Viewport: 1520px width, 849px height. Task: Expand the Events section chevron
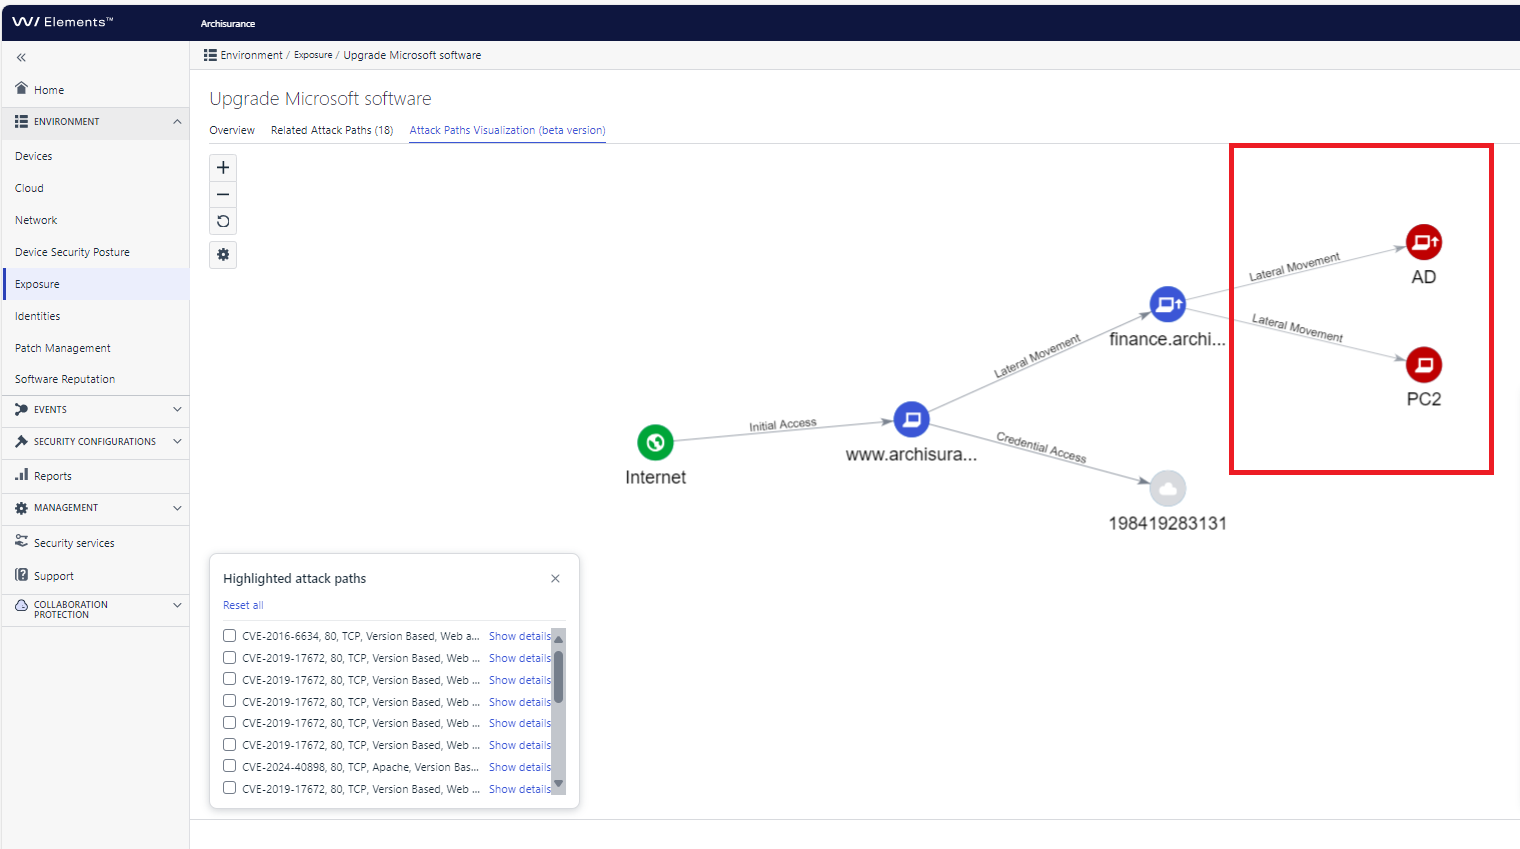pos(177,409)
